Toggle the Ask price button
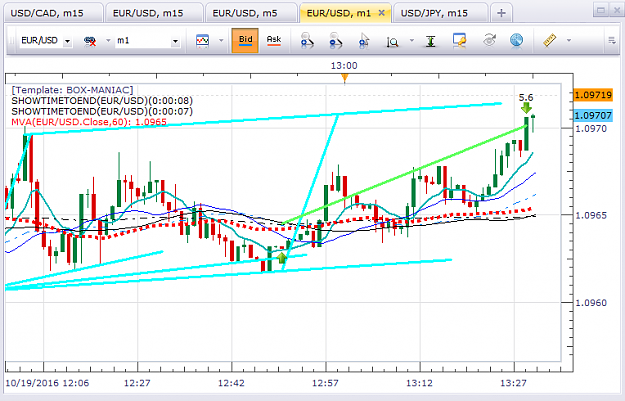 pyautogui.click(x=274, y=40)
